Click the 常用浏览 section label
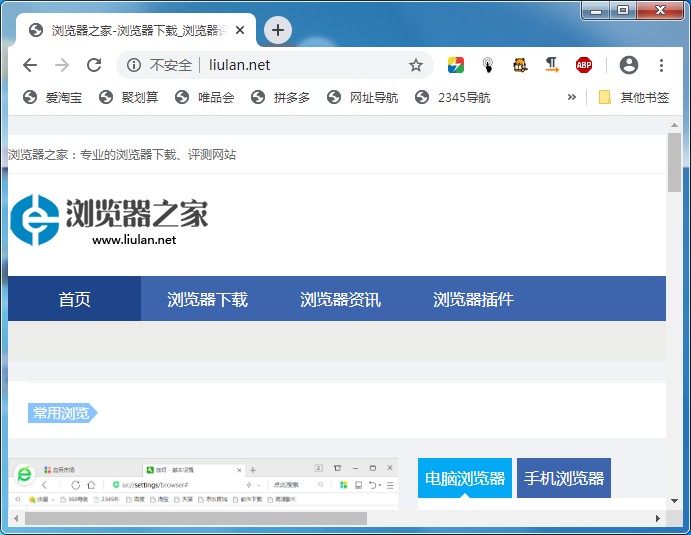This screenshot has width=691, height=535. pyautogui.click(x=62, y=413)
